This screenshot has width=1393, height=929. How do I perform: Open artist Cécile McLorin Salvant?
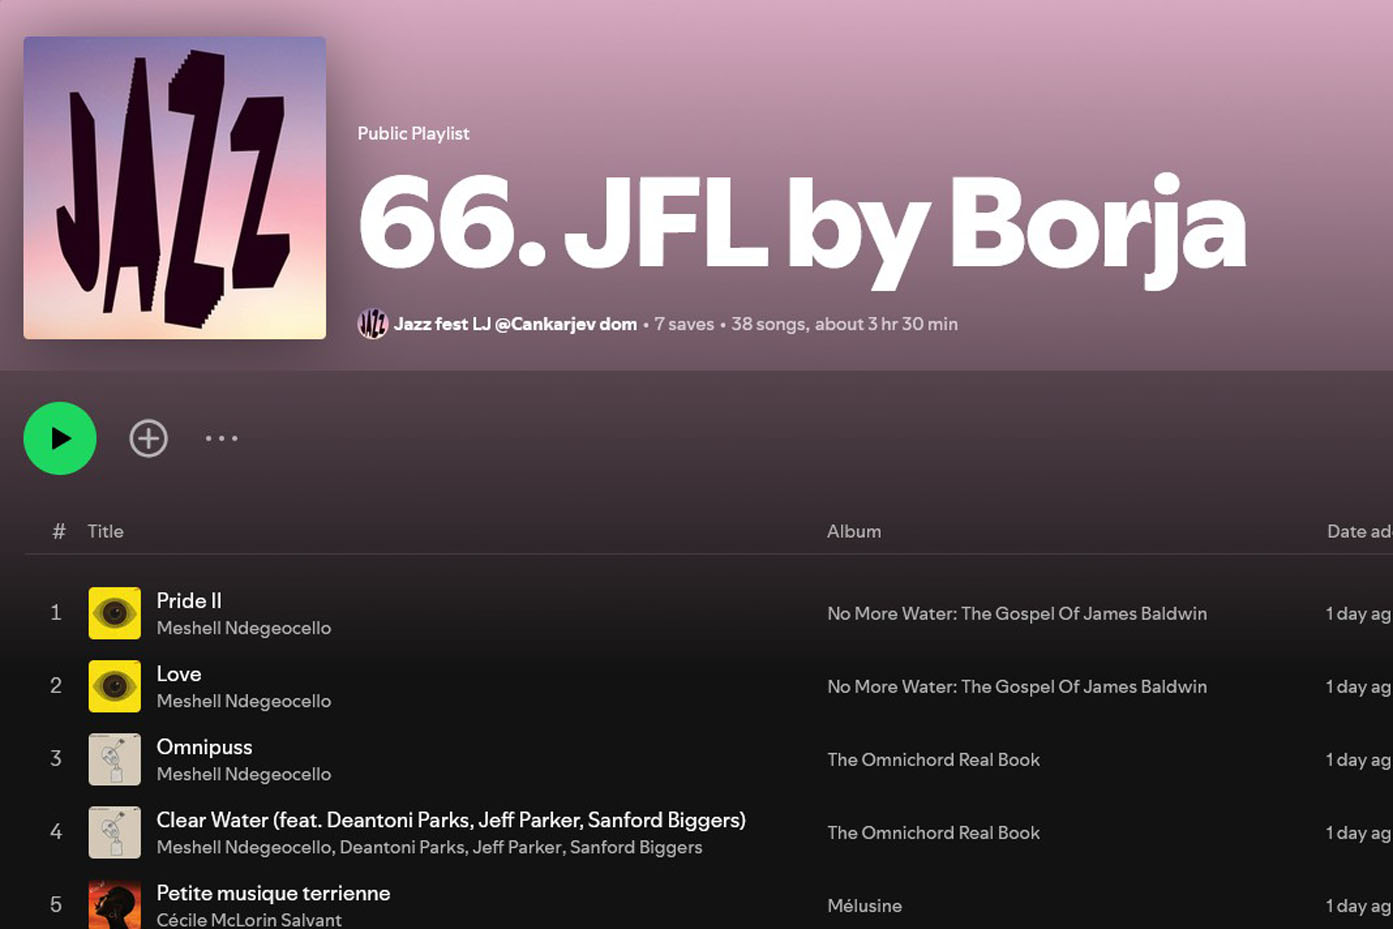[x=249, y=919]
